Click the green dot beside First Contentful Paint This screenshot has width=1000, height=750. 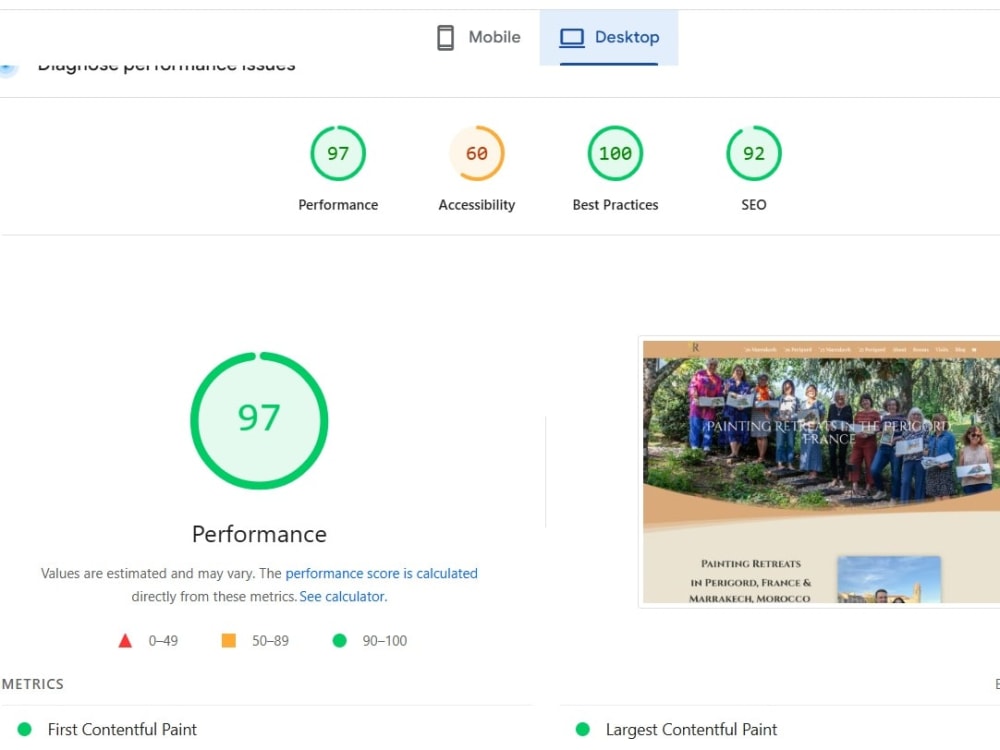[24, 729]
